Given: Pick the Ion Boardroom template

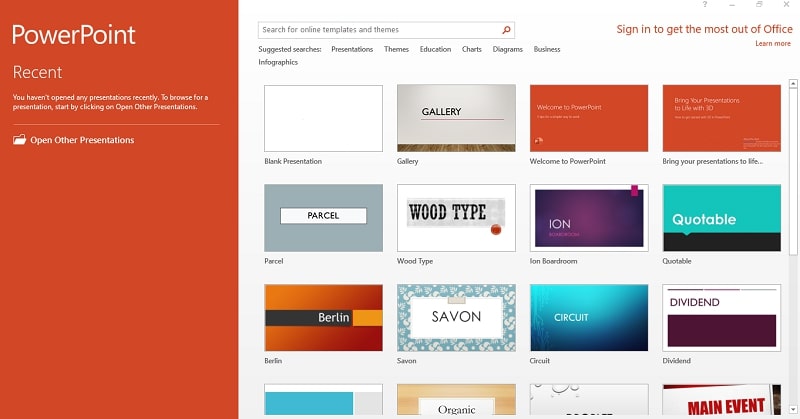Looking at the screenshot, I should tap(589, 218).
